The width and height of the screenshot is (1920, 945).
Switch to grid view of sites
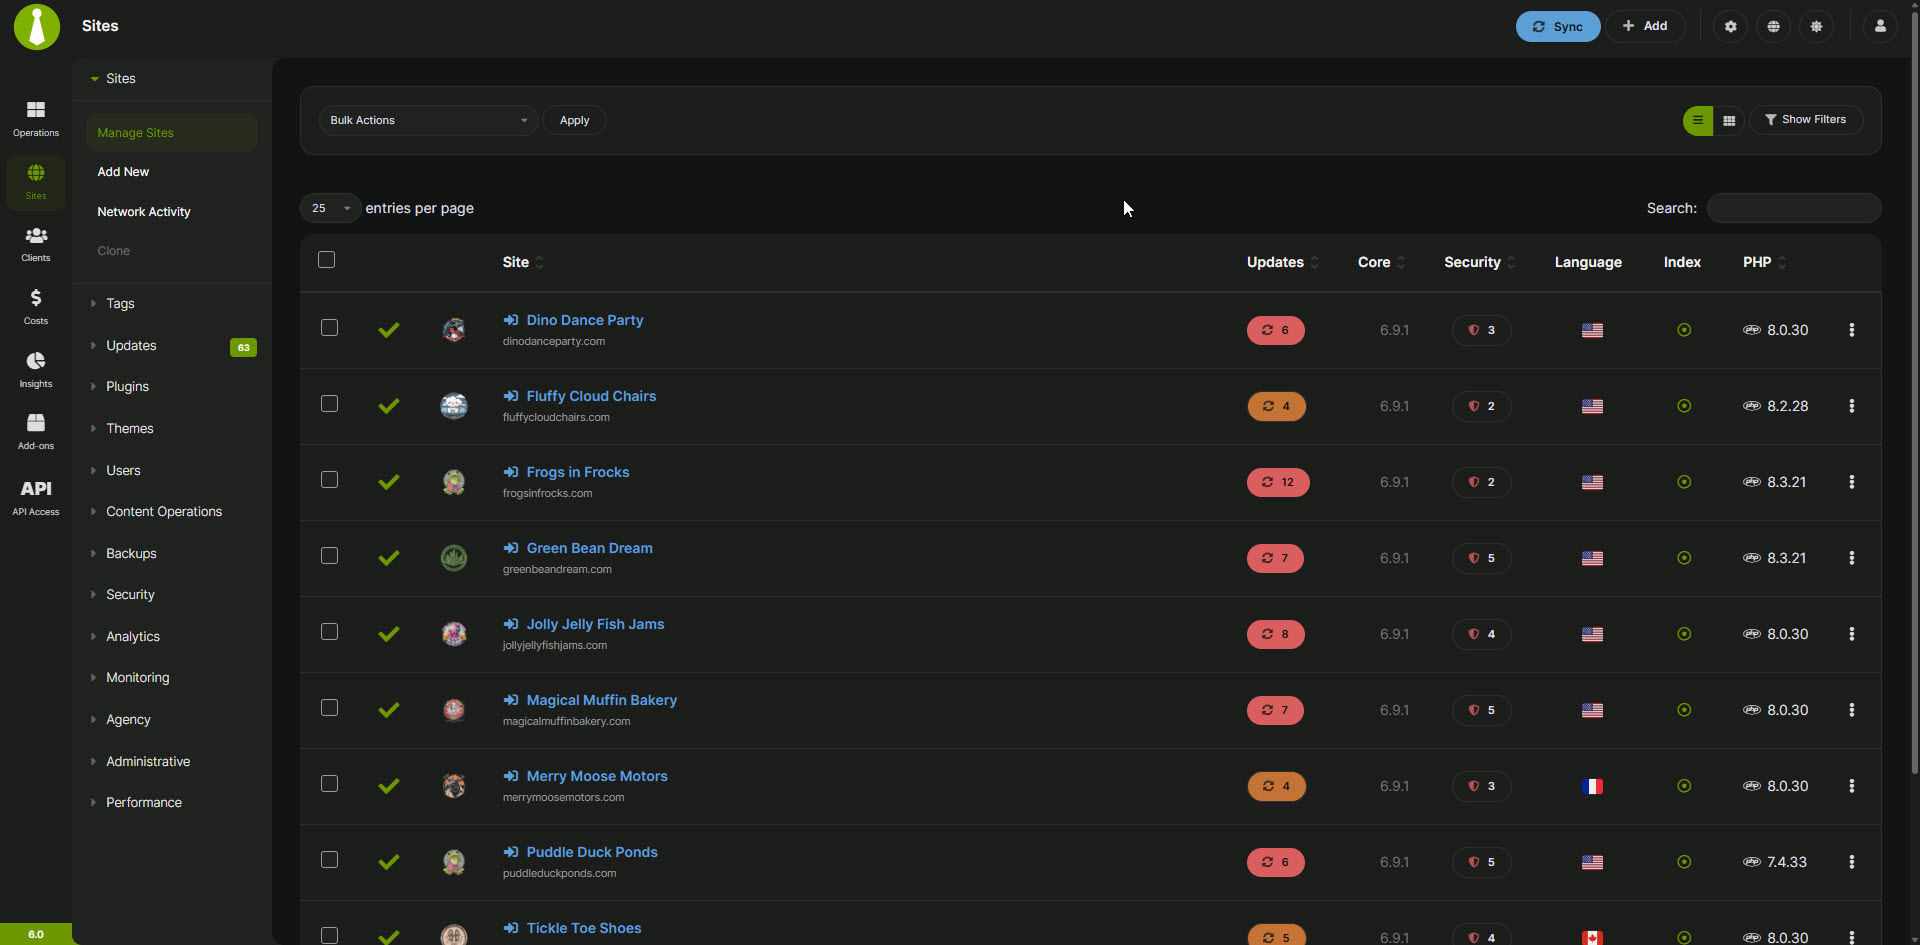[x=1729, y=120]
